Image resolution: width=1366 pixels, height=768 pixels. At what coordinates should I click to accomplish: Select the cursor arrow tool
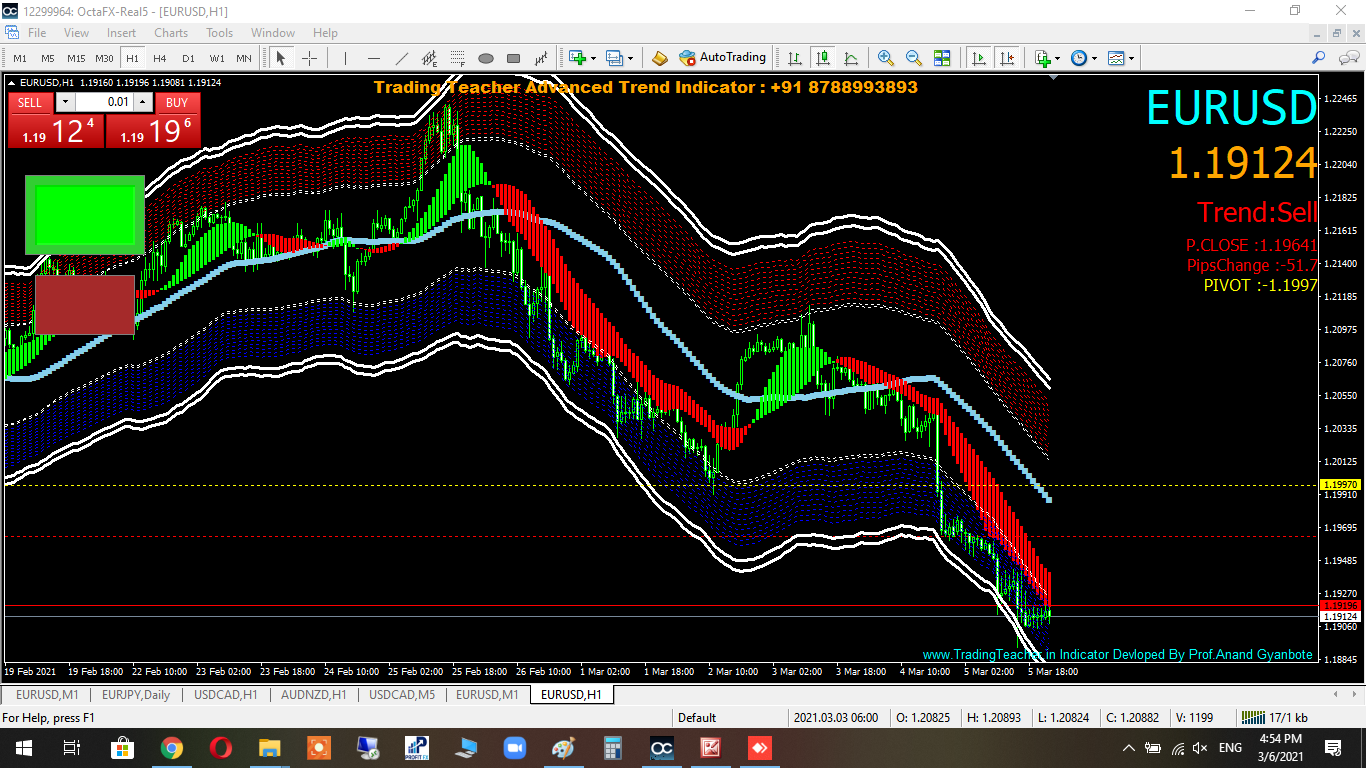coord(281,58)
